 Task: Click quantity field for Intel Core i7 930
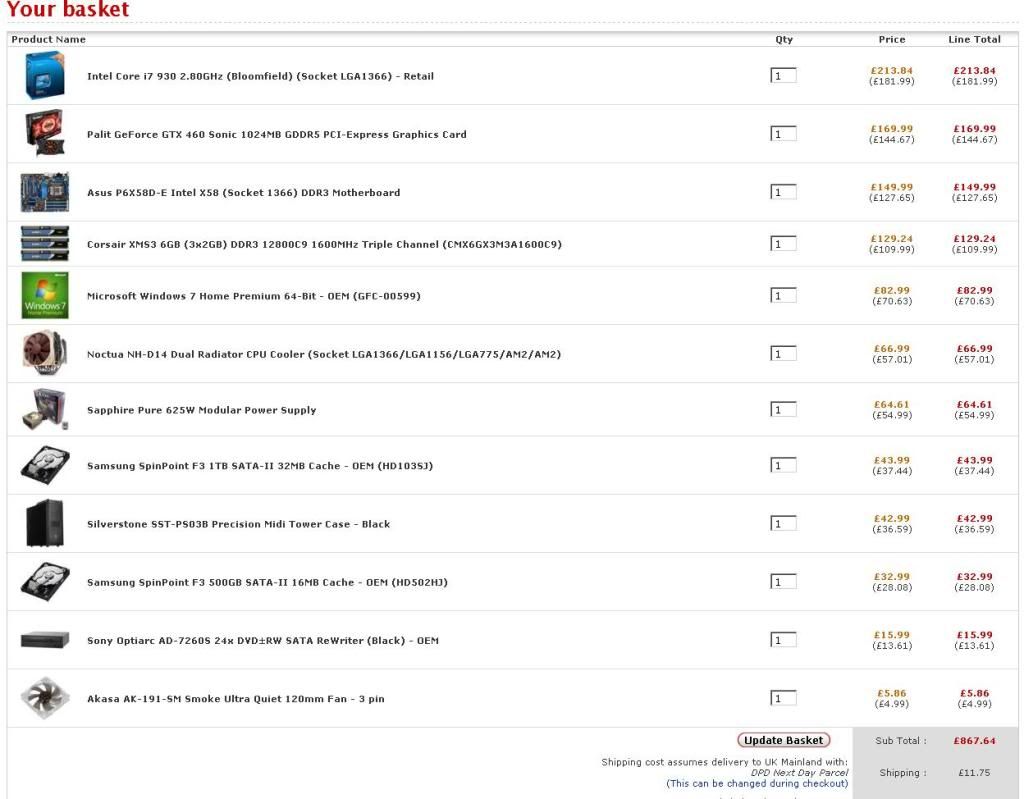(x=783, y=76)
